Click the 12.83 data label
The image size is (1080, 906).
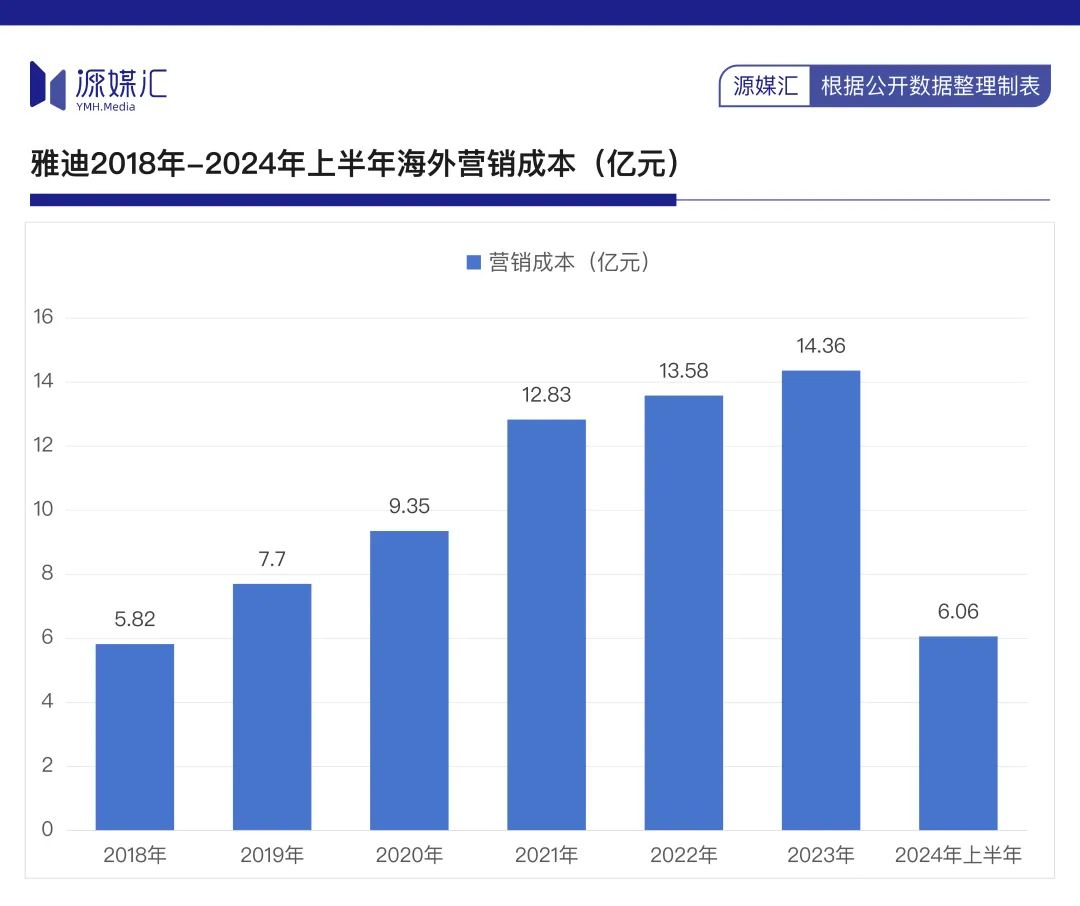pyautogui.click(x=546, y=395)
